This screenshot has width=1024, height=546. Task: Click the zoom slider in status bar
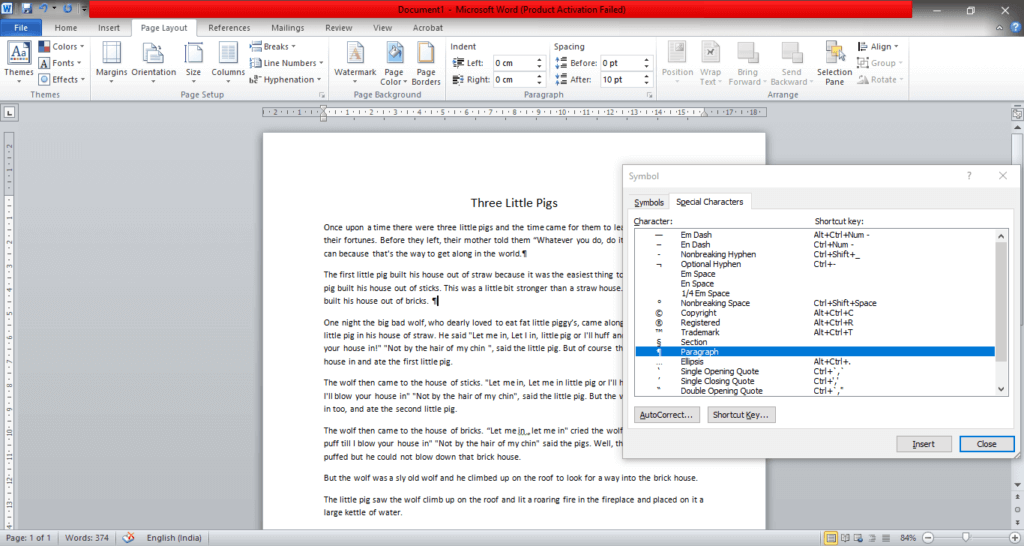964,537
